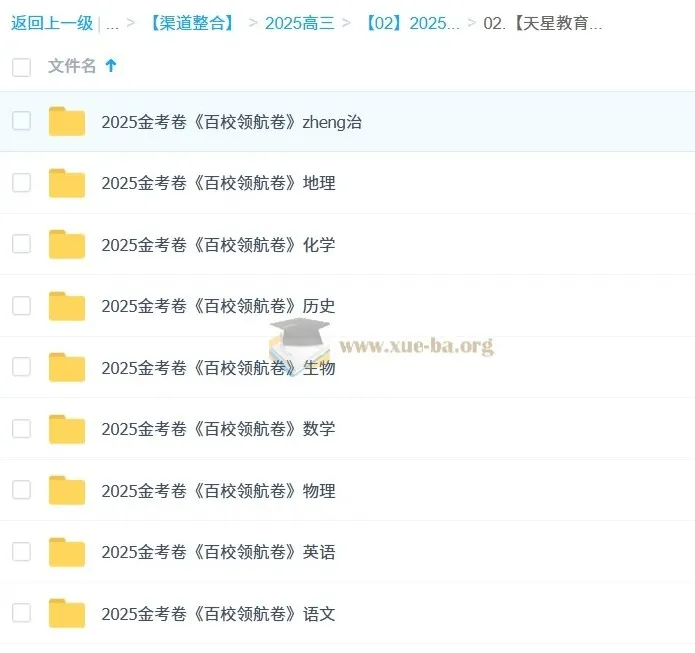Click 返回上一级 link
This screenshot has width=695, height=653.
(x=52, y=23)
